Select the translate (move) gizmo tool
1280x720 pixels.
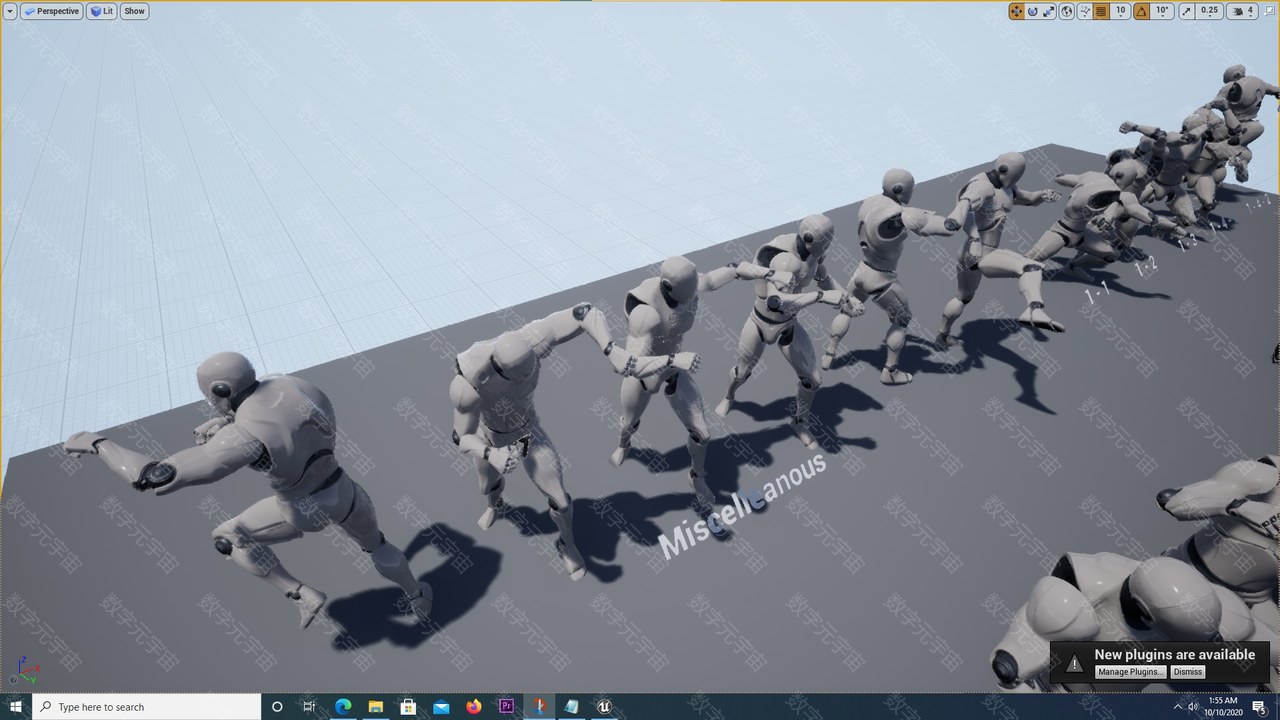pos(1016,11)
